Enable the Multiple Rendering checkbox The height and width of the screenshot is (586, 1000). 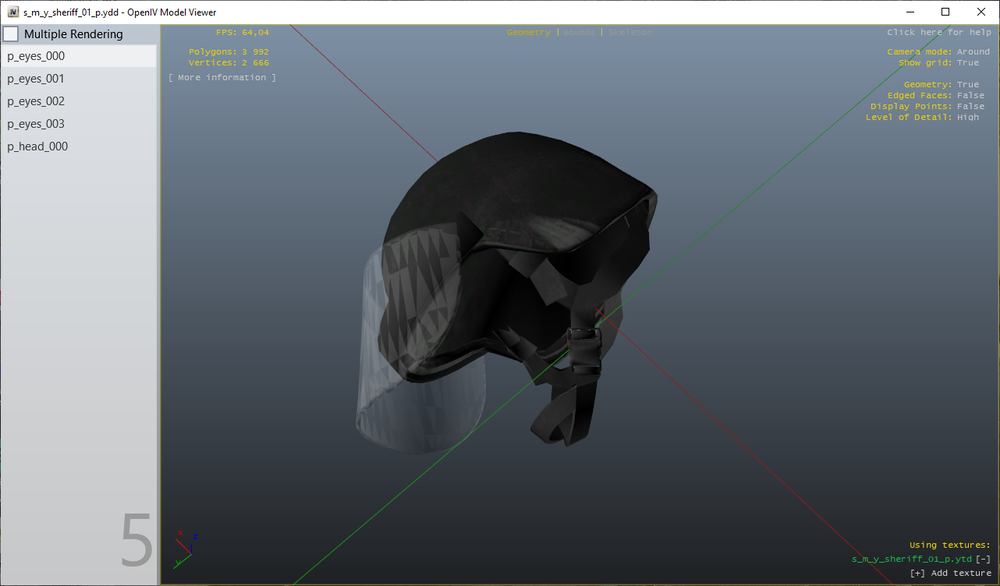[x=11, y=34]
